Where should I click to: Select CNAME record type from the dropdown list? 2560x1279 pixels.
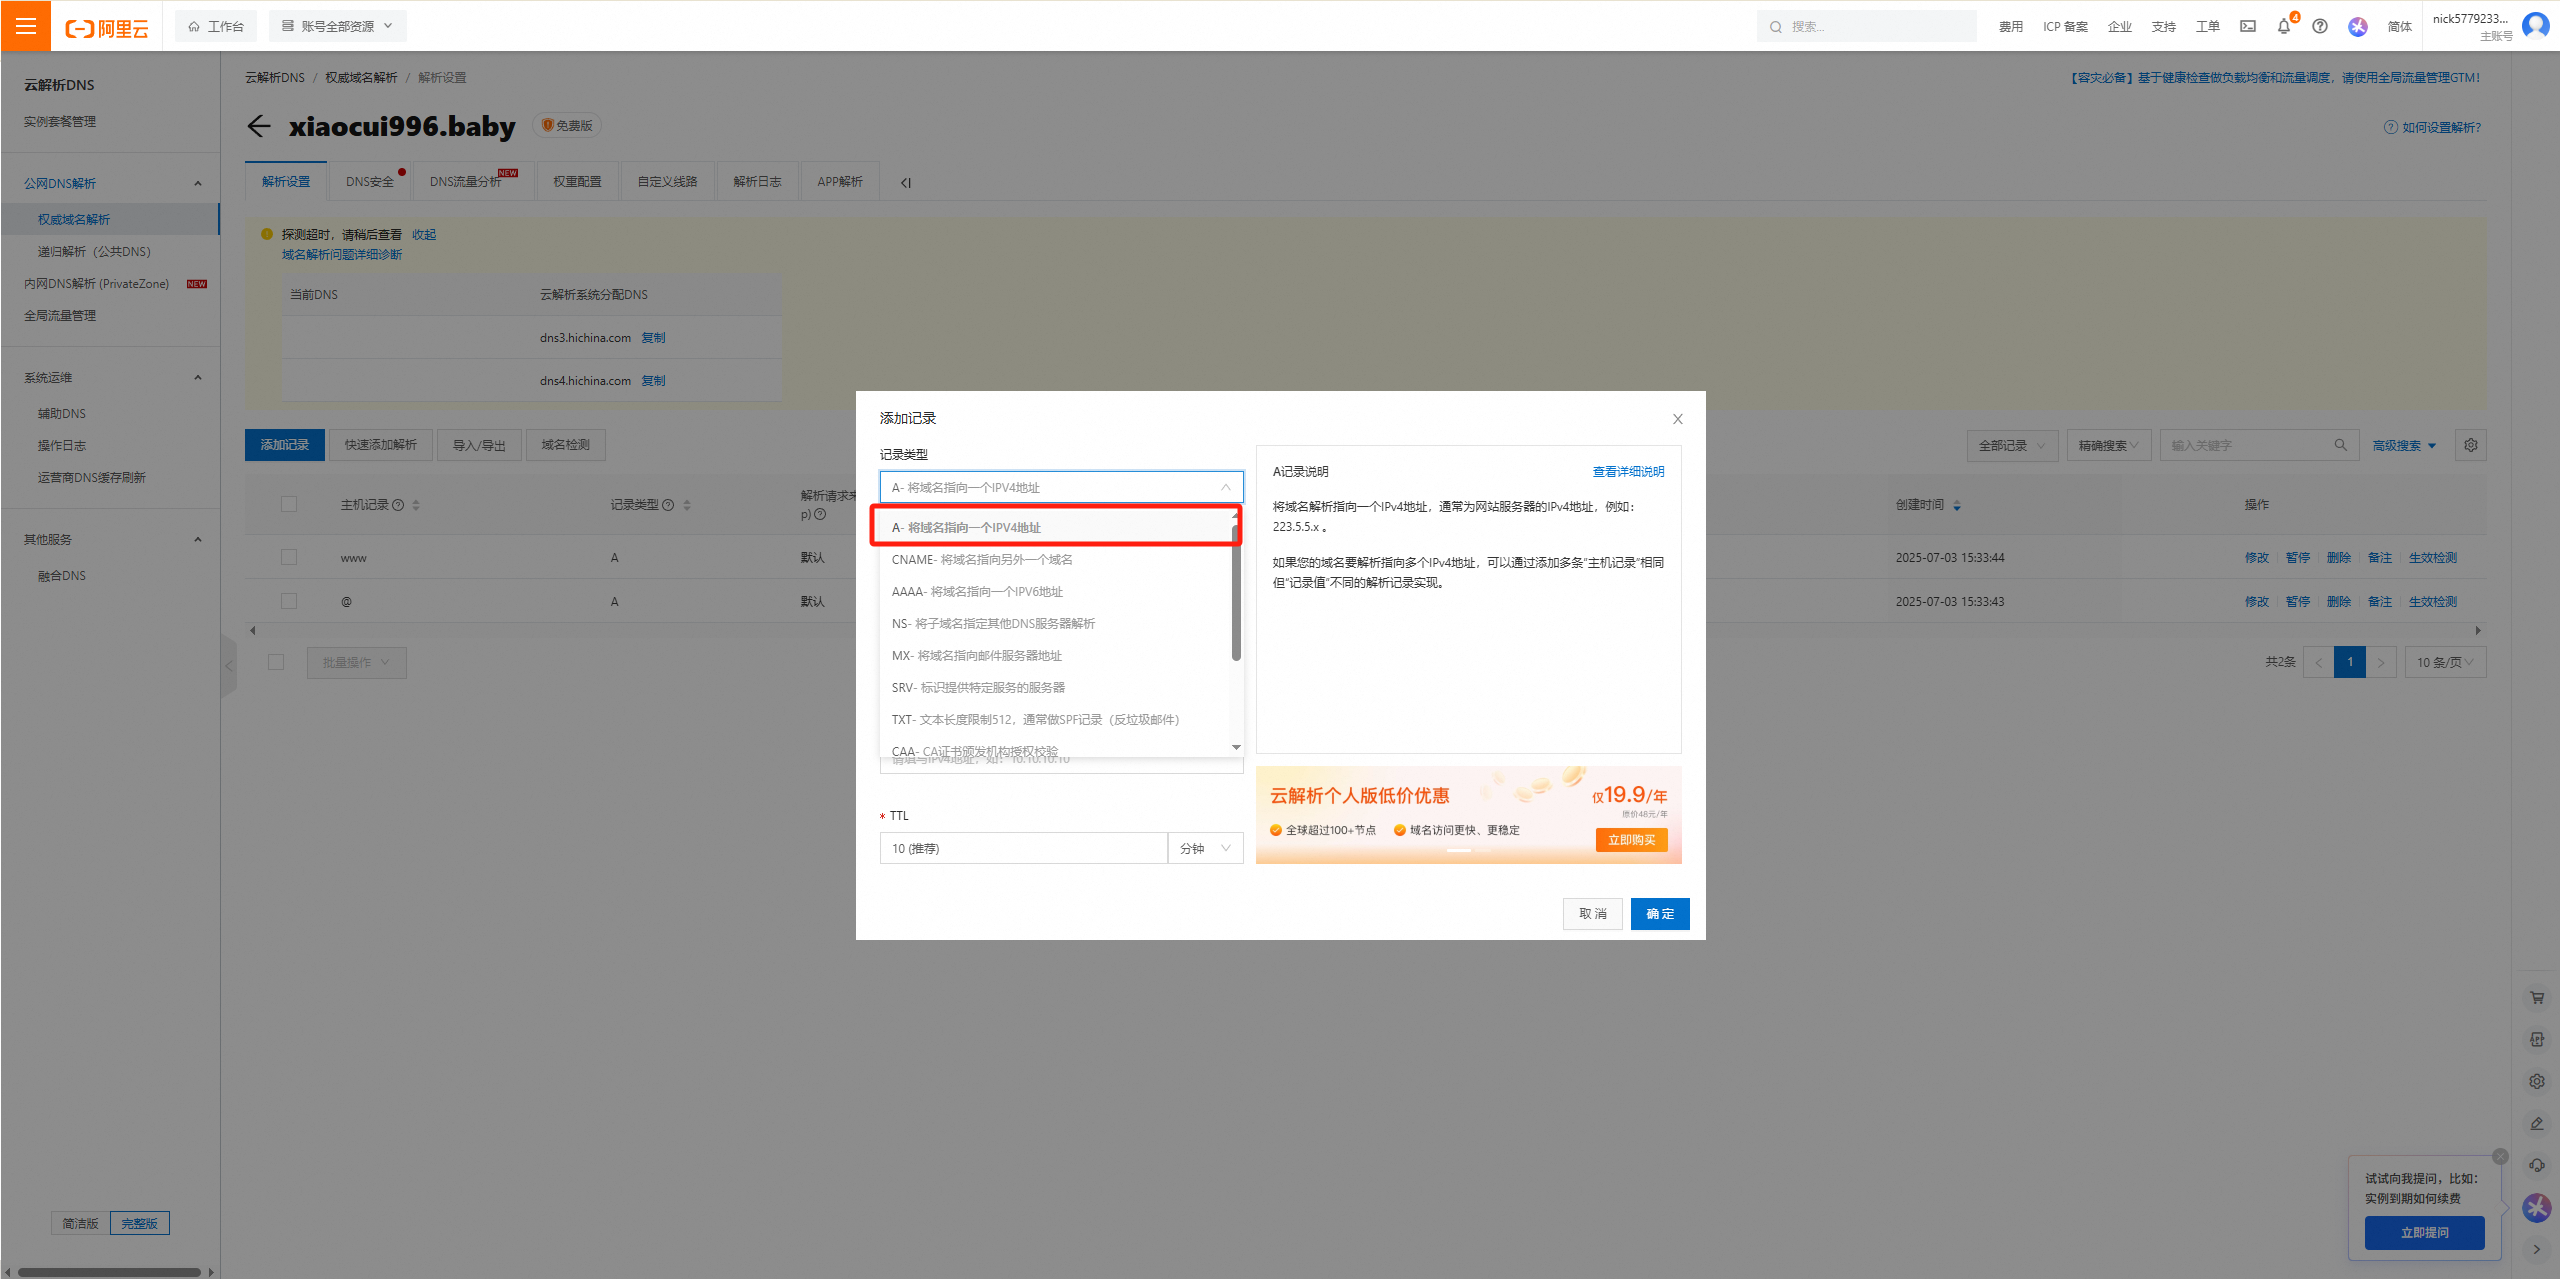click(x=982, y=559)
